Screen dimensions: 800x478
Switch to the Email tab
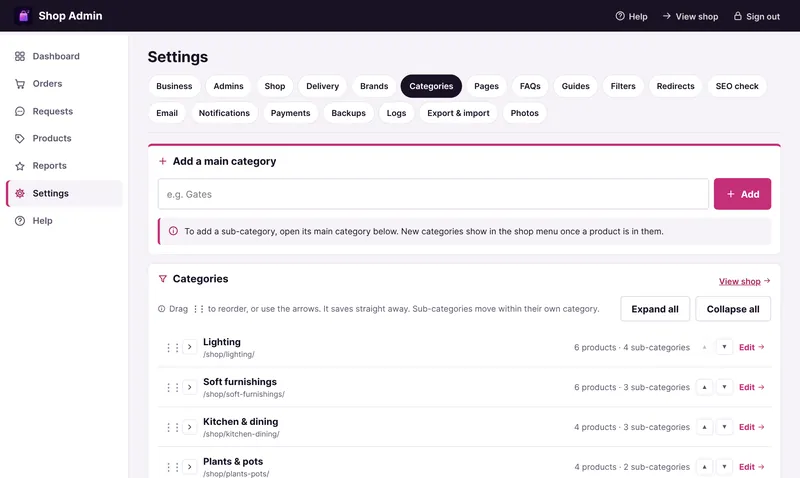click(167, 113)
